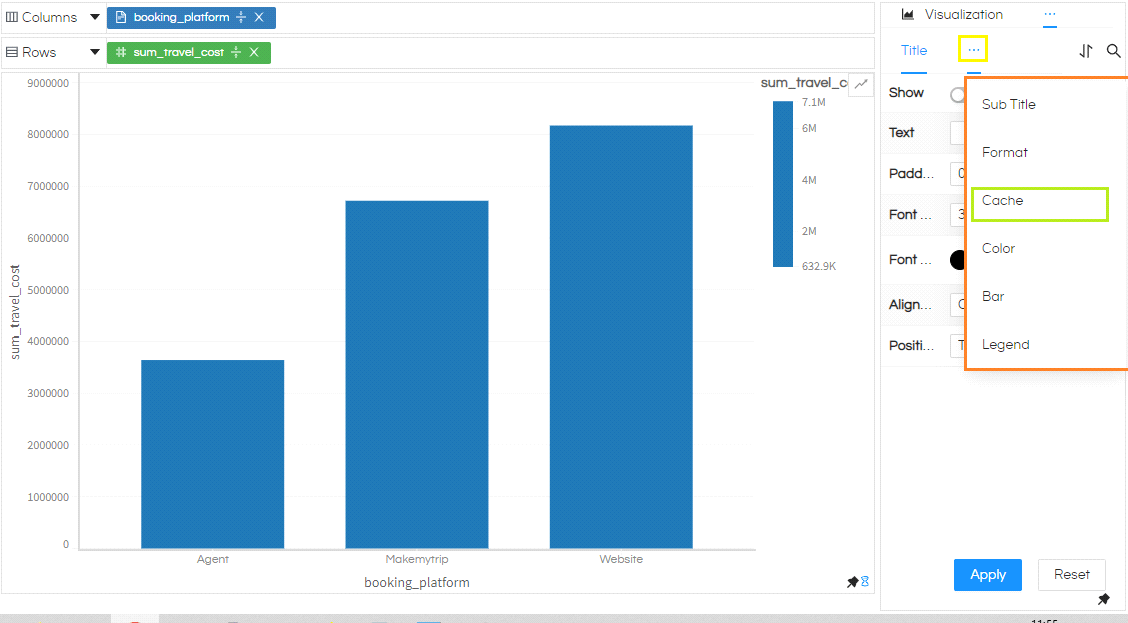The image size is (1128, 623).
Task: Click the trend line icon above the legend
Action: [861, 83]
